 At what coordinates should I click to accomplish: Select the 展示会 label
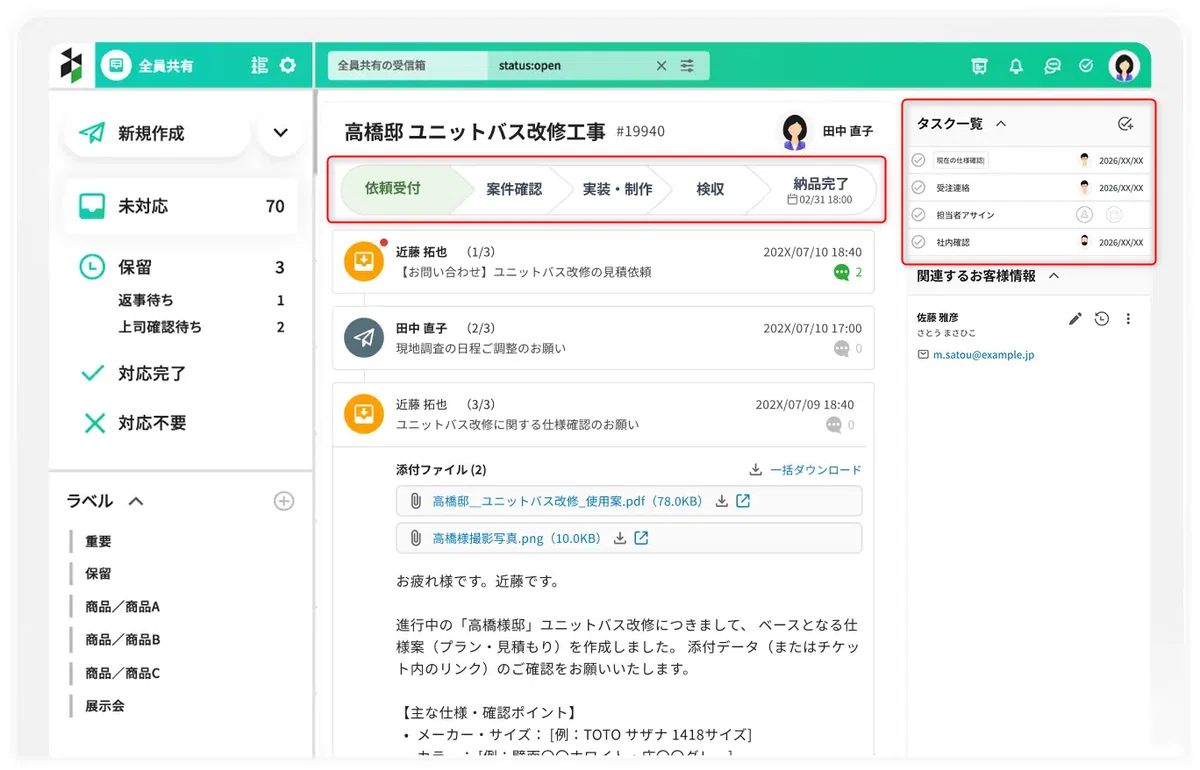(104, 706)
